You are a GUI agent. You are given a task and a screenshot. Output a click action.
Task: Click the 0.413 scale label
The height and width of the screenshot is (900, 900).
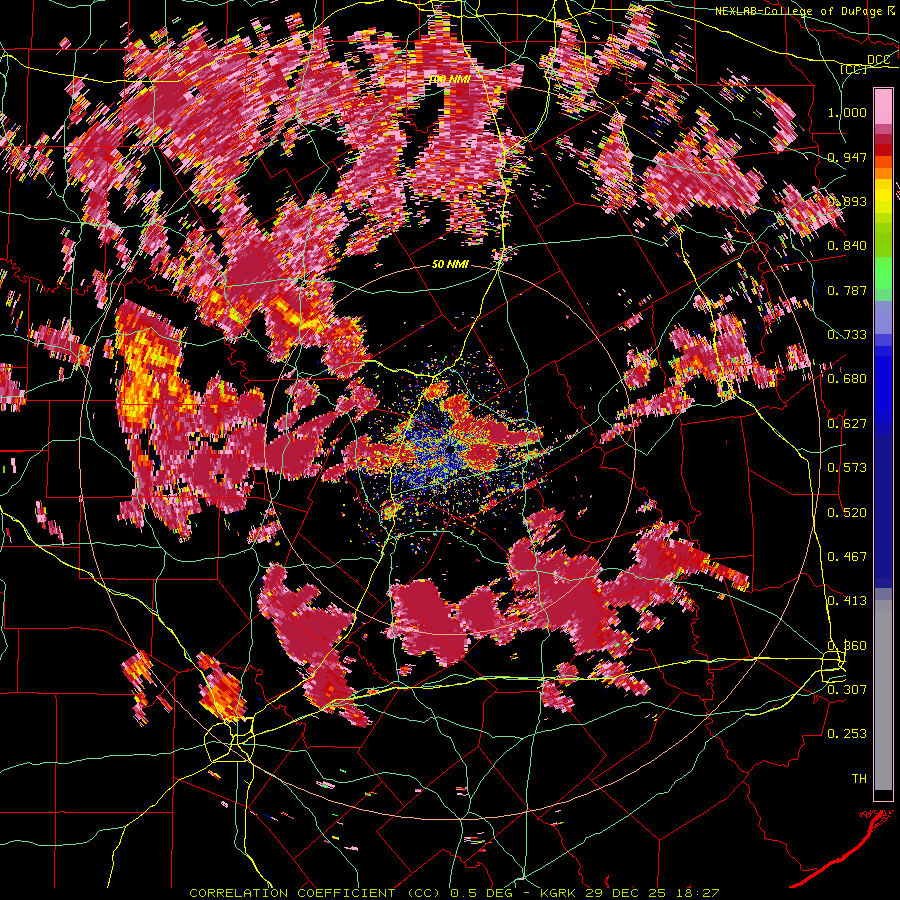point(847,601)
